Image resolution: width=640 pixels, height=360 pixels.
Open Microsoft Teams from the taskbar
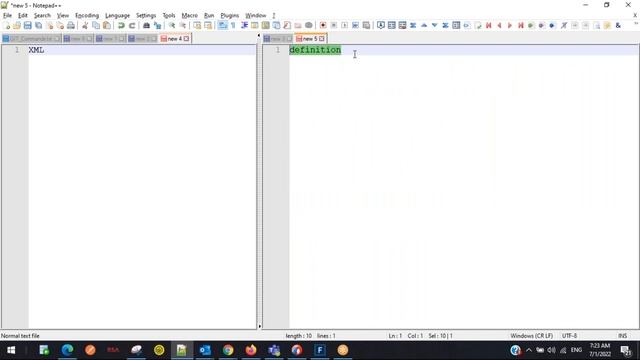click(274, 350)
